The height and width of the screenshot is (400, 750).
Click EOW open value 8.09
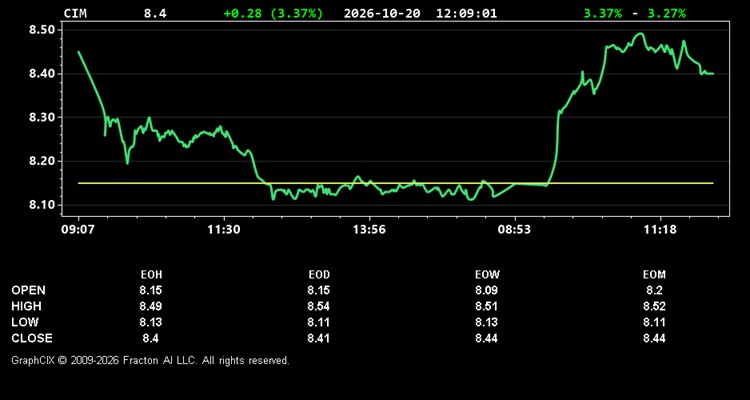pyautogui.click(x=486, y=290)
